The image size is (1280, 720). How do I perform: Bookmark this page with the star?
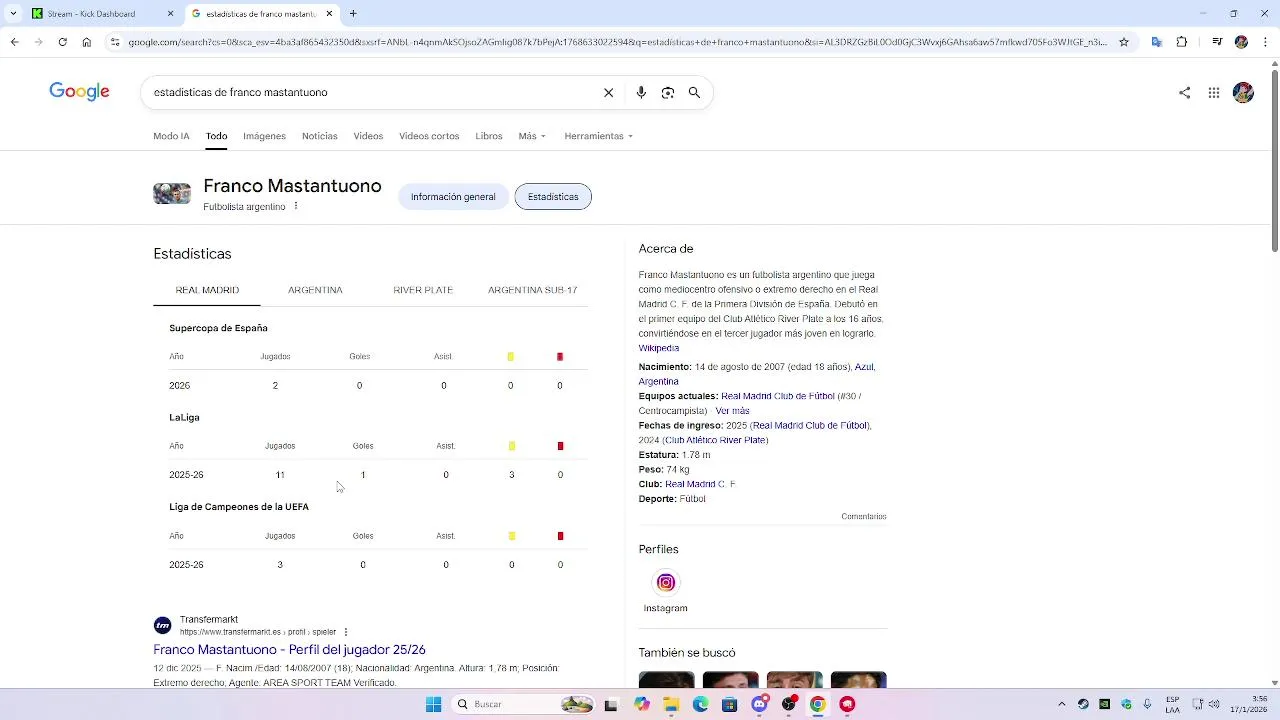1124,42
